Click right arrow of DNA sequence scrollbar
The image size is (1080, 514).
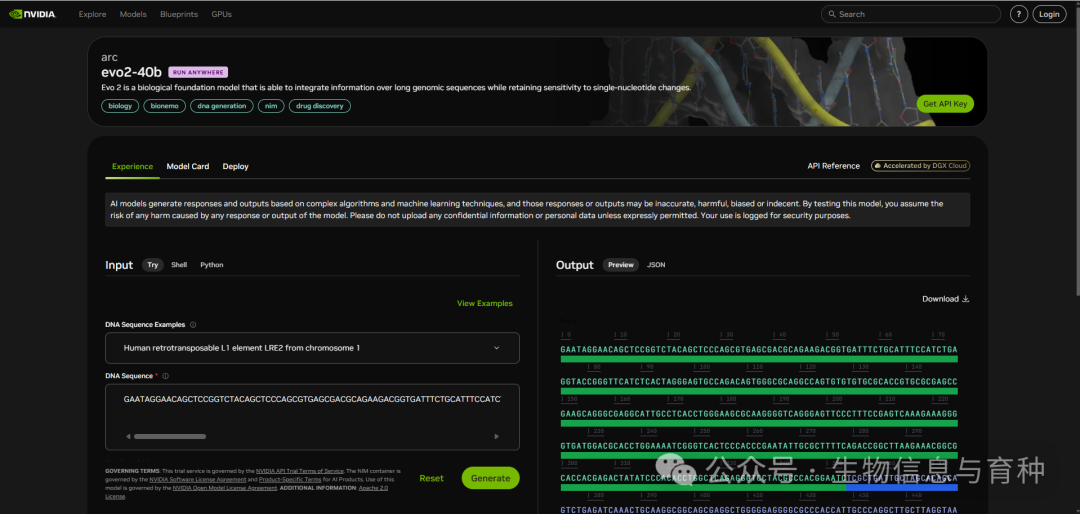497,437
